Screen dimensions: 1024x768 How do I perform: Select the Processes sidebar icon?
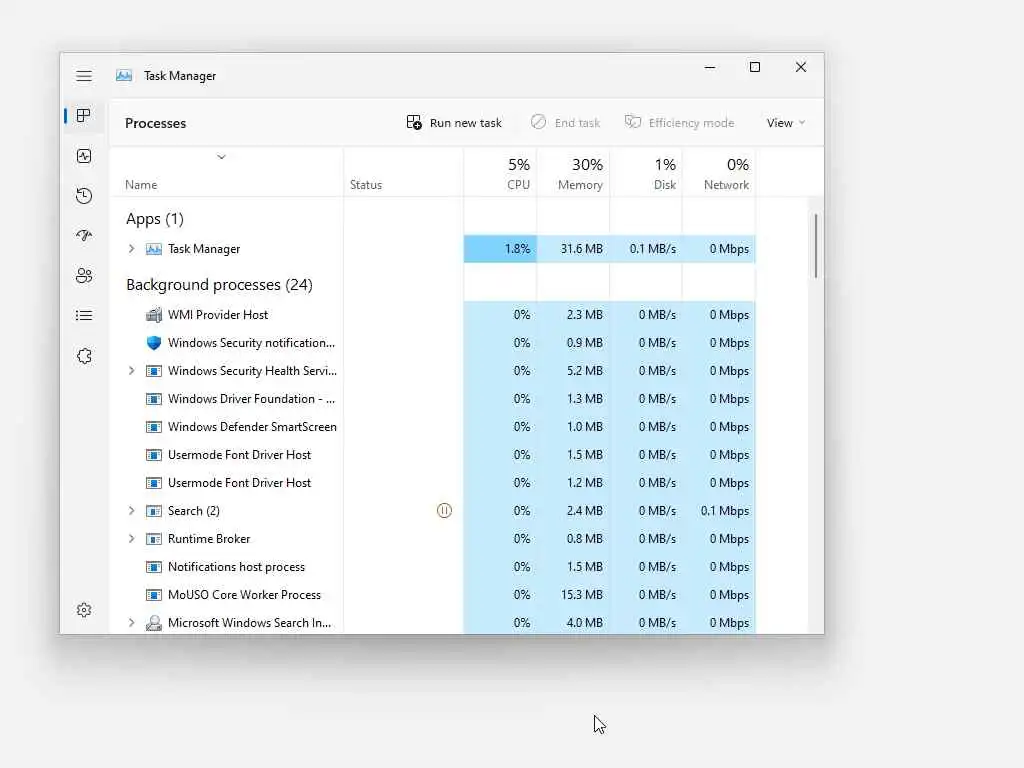tap(84, 116)
